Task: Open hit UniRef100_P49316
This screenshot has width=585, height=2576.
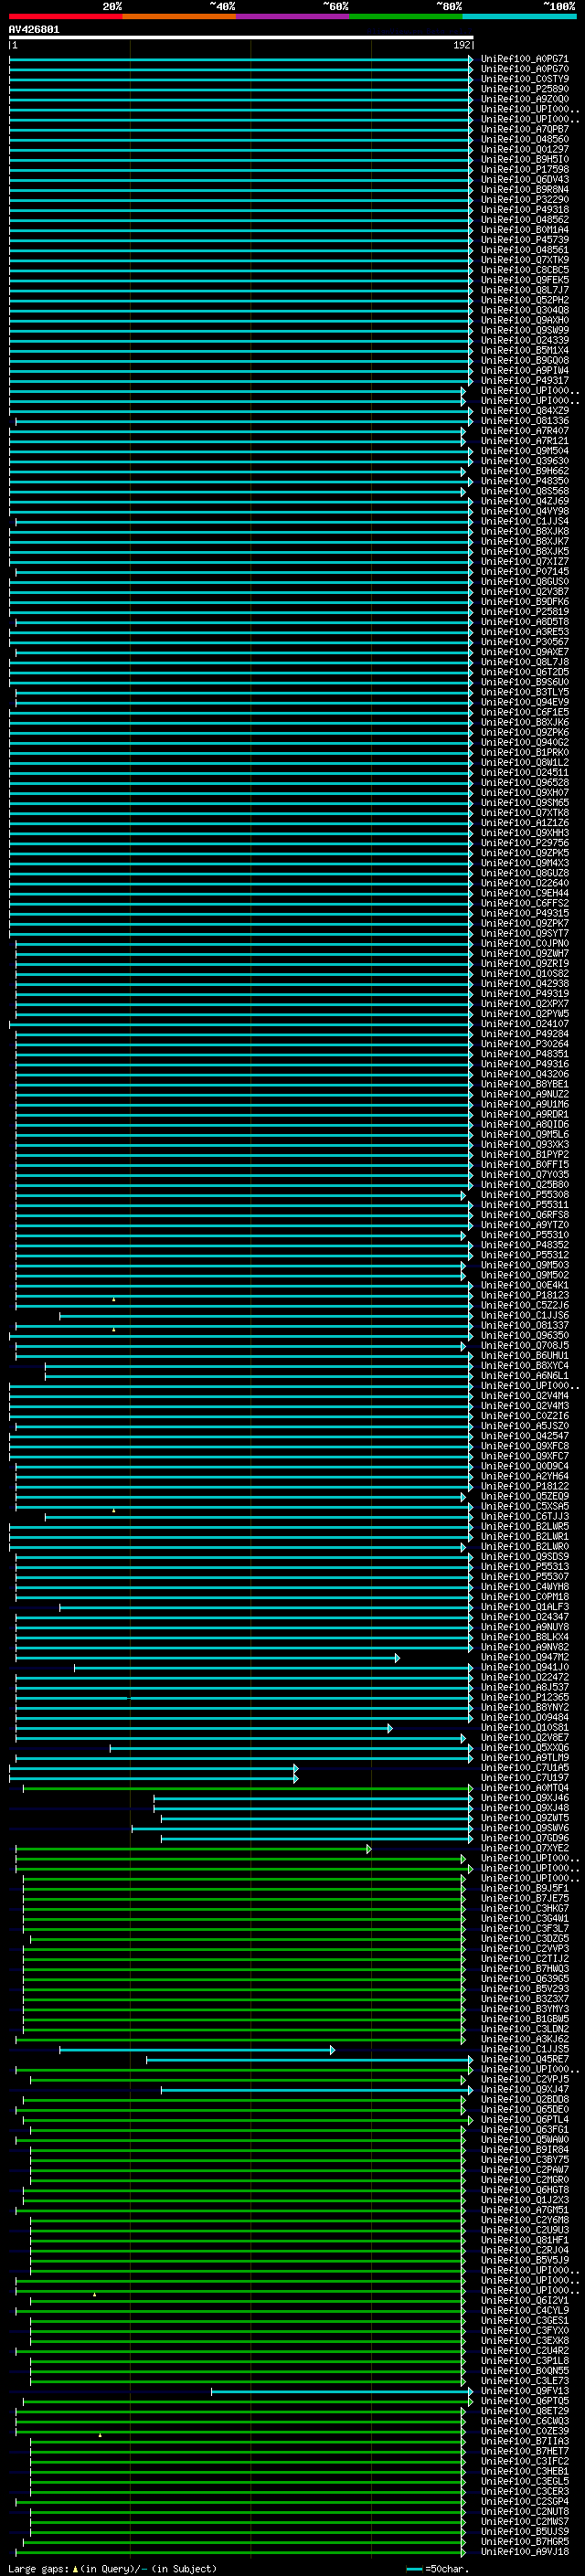Action: pyautogui.click(x=525, y=1064)
